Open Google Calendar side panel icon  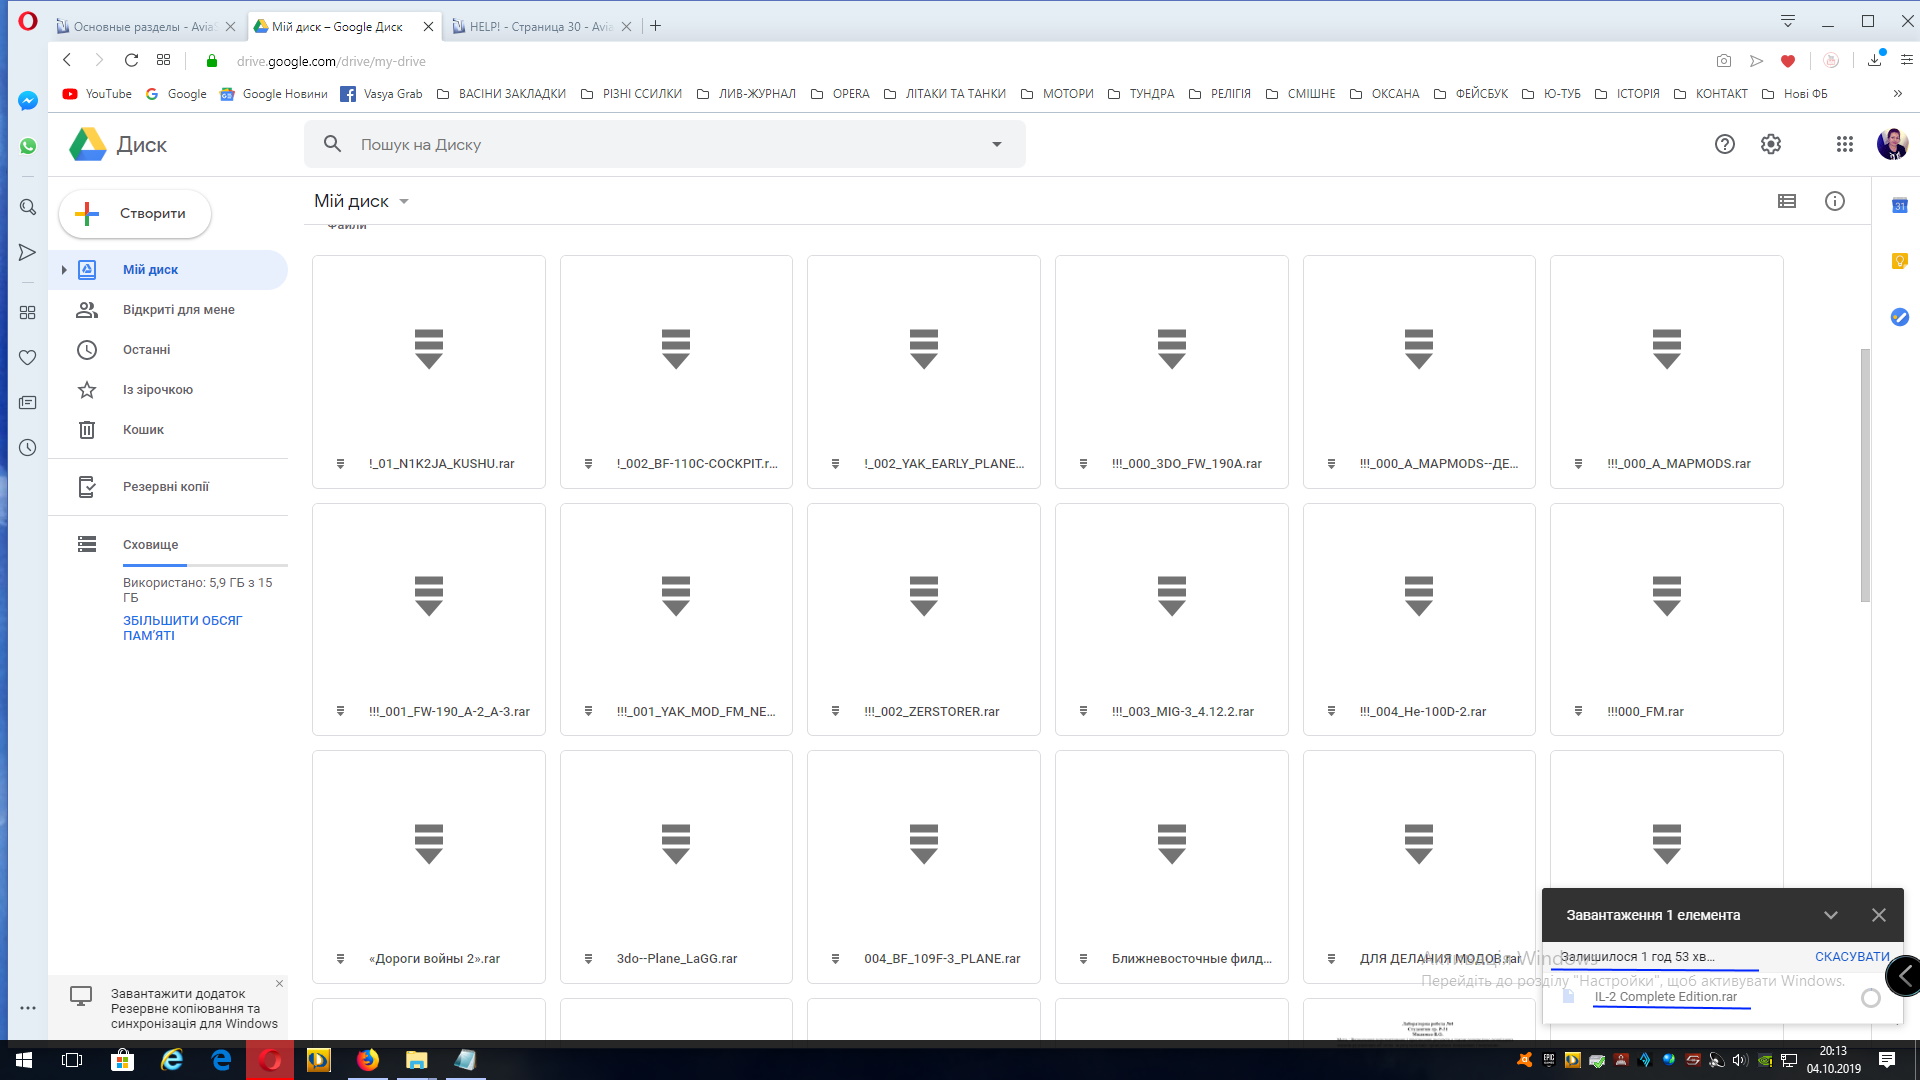[x=1899, y=206]
